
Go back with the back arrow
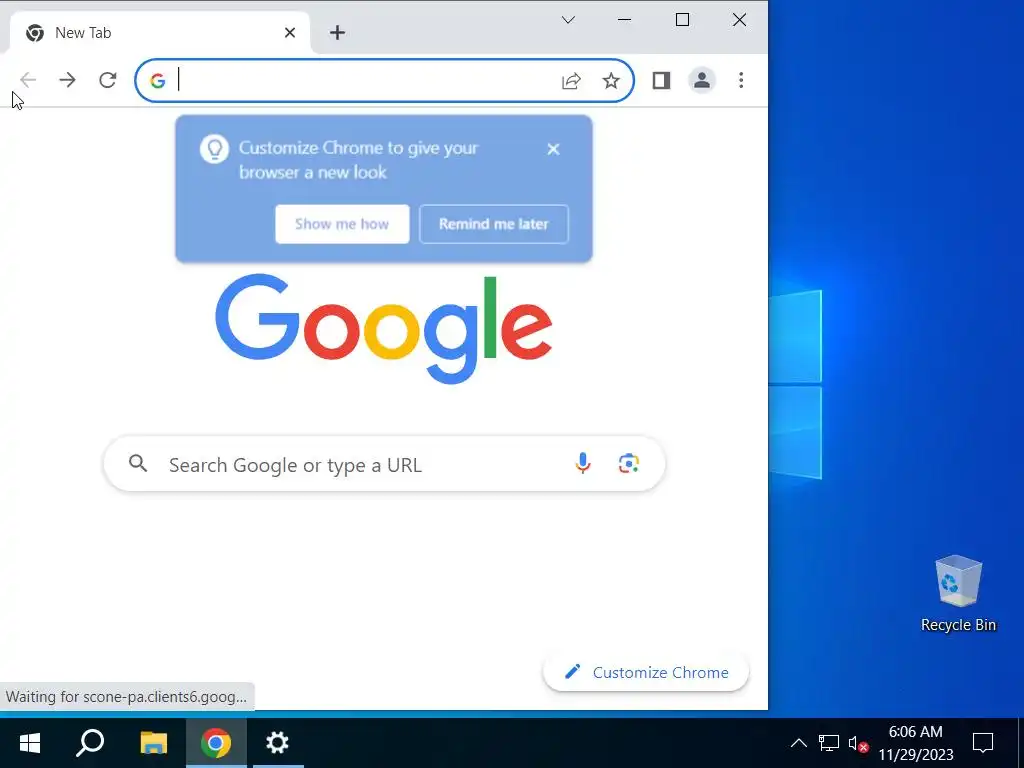[27, 80]
